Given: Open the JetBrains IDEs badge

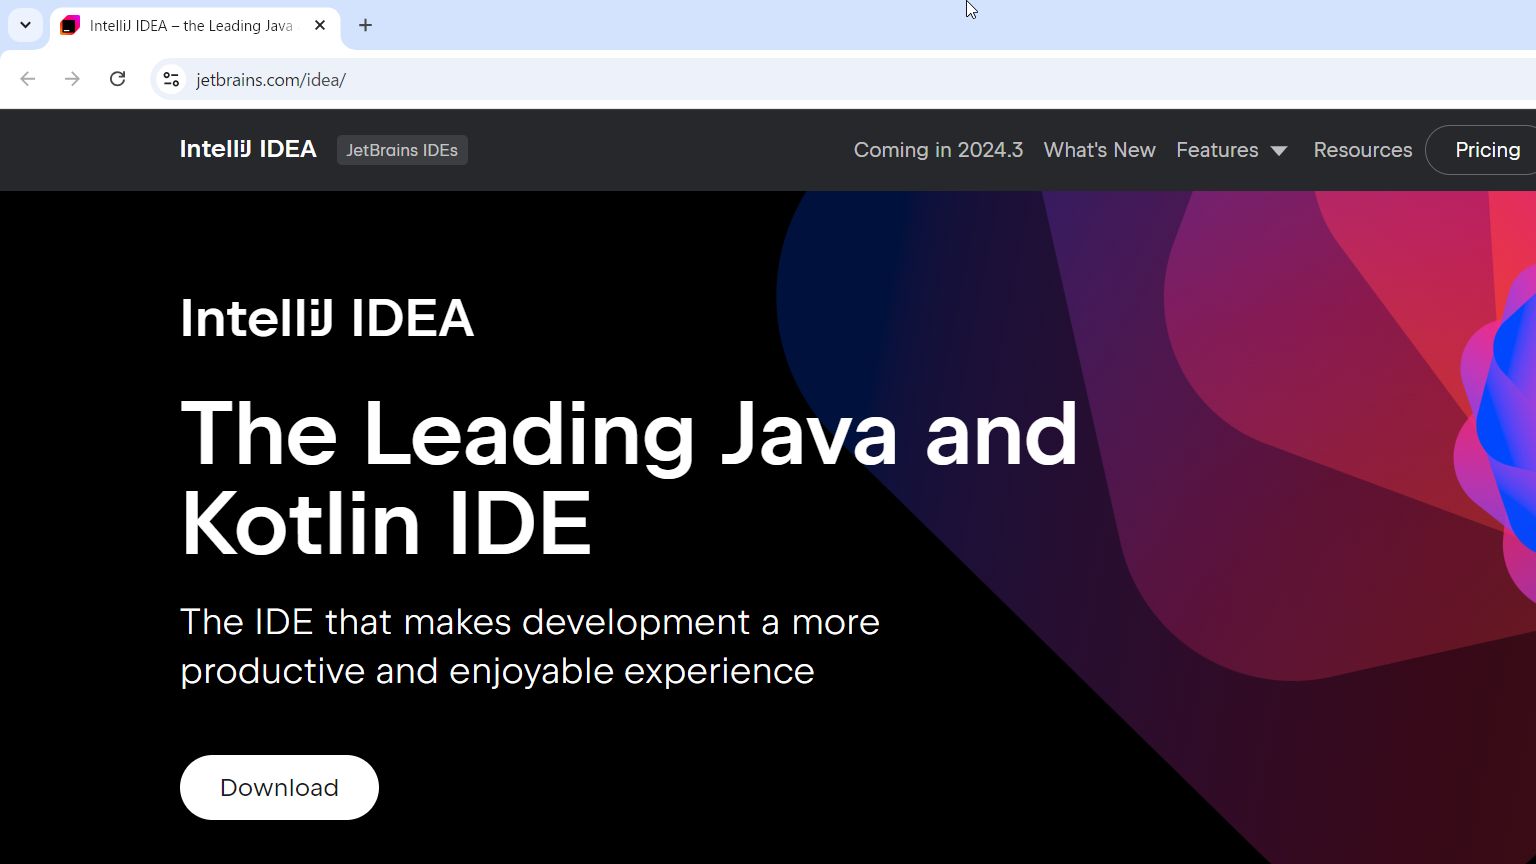Looking at the screenshot, I should (402, 150).
